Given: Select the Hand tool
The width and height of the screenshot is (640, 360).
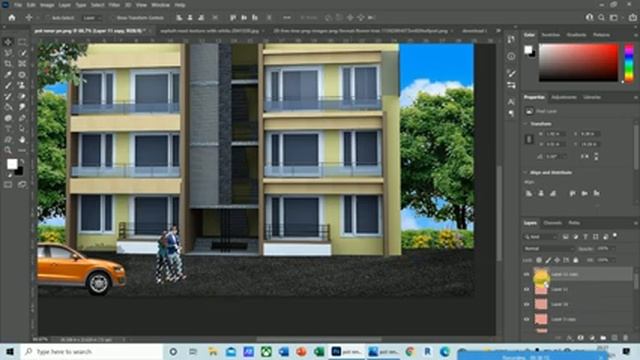Looking at the screenshot, I should [22, 140].
